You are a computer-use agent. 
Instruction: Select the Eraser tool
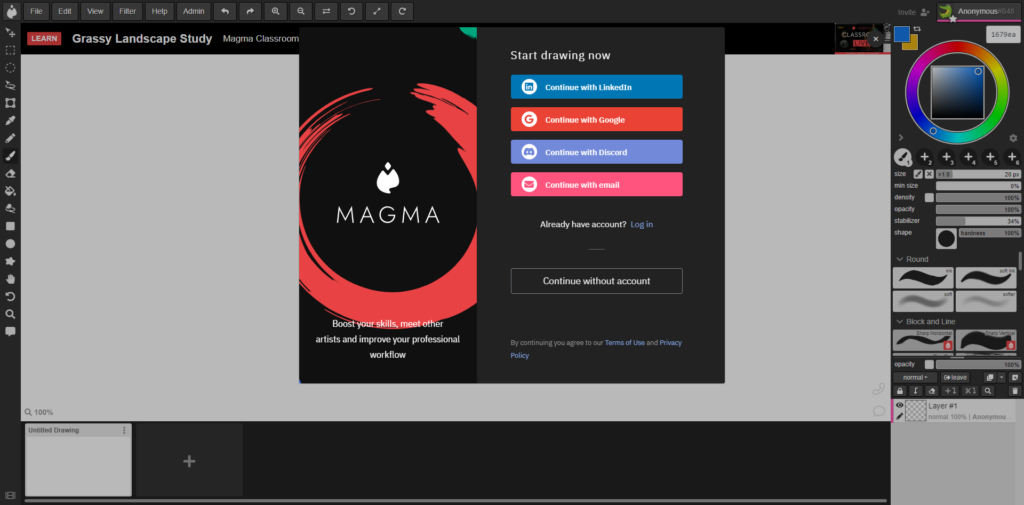coord(11,173)
